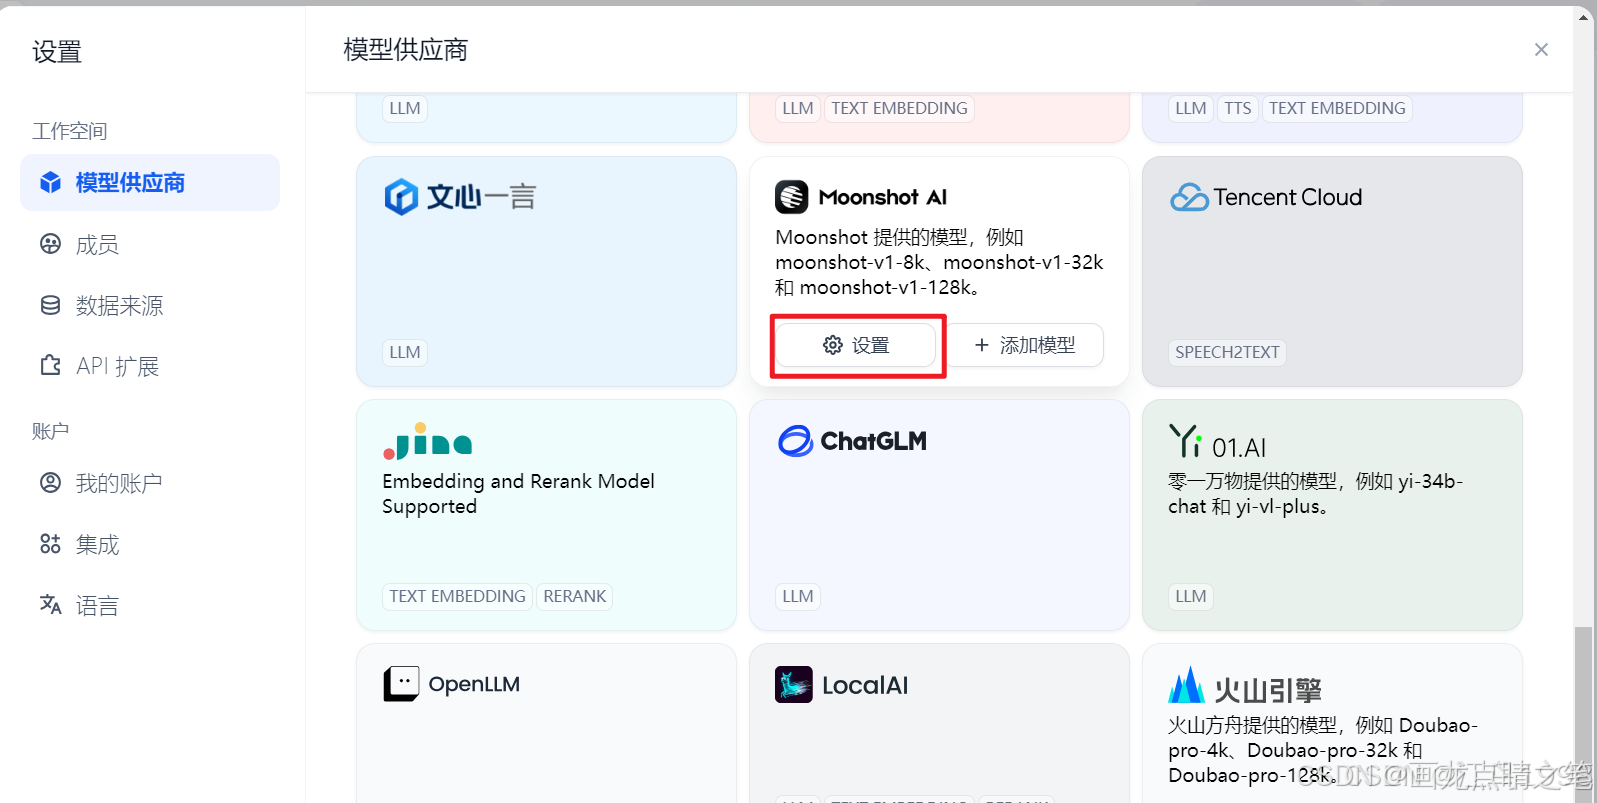Click the LocalAI logo icon

coord(794,685)
